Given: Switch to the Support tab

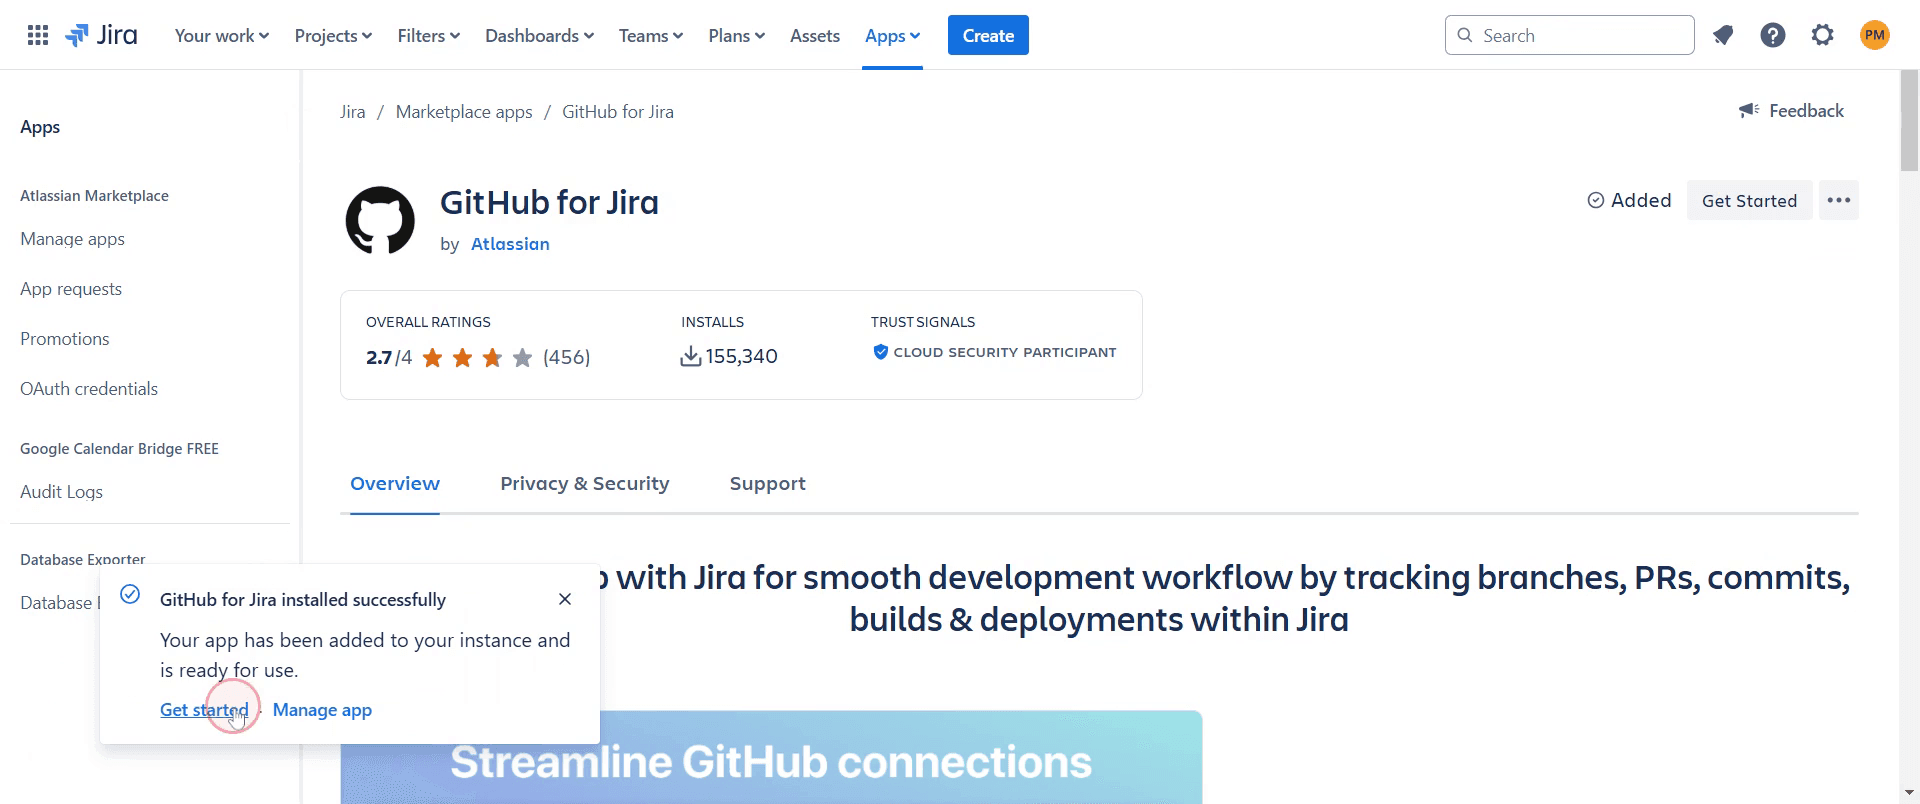Looking at the screenshot, I should [x=767, y=483].
